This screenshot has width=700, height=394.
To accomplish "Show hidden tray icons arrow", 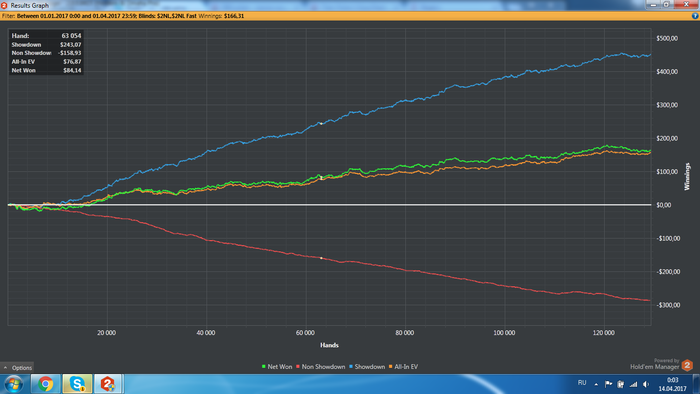I will pyautogui.click(x=596, y=384).
